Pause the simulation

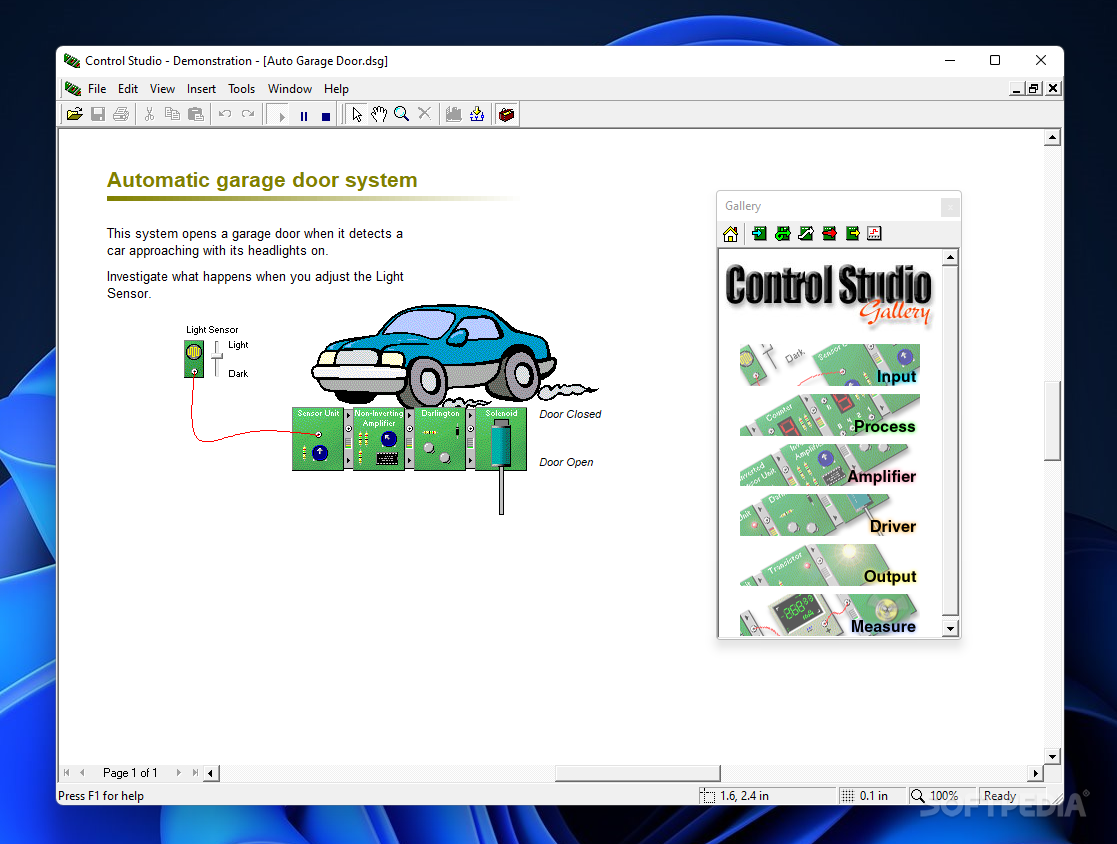(x=304, y=115)
